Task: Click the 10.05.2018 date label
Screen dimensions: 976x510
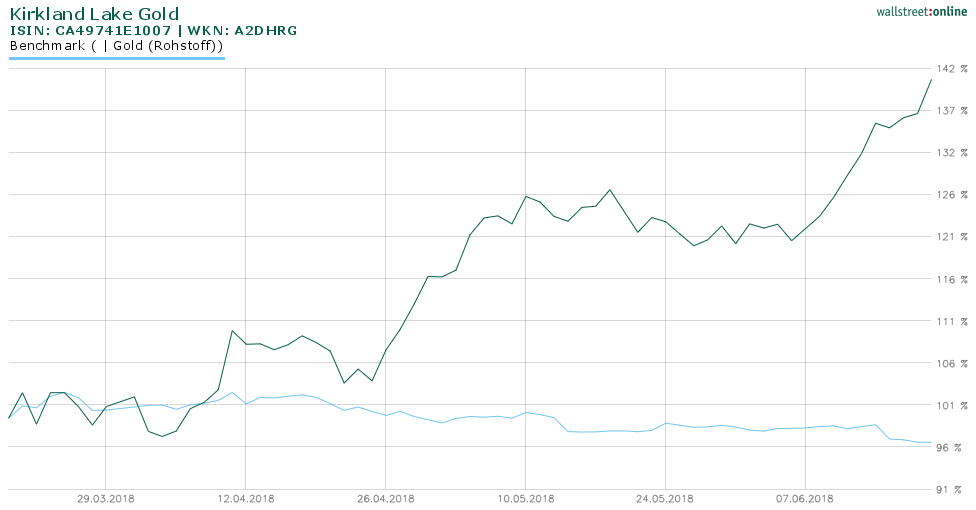Action: click(x=526, y=498)
